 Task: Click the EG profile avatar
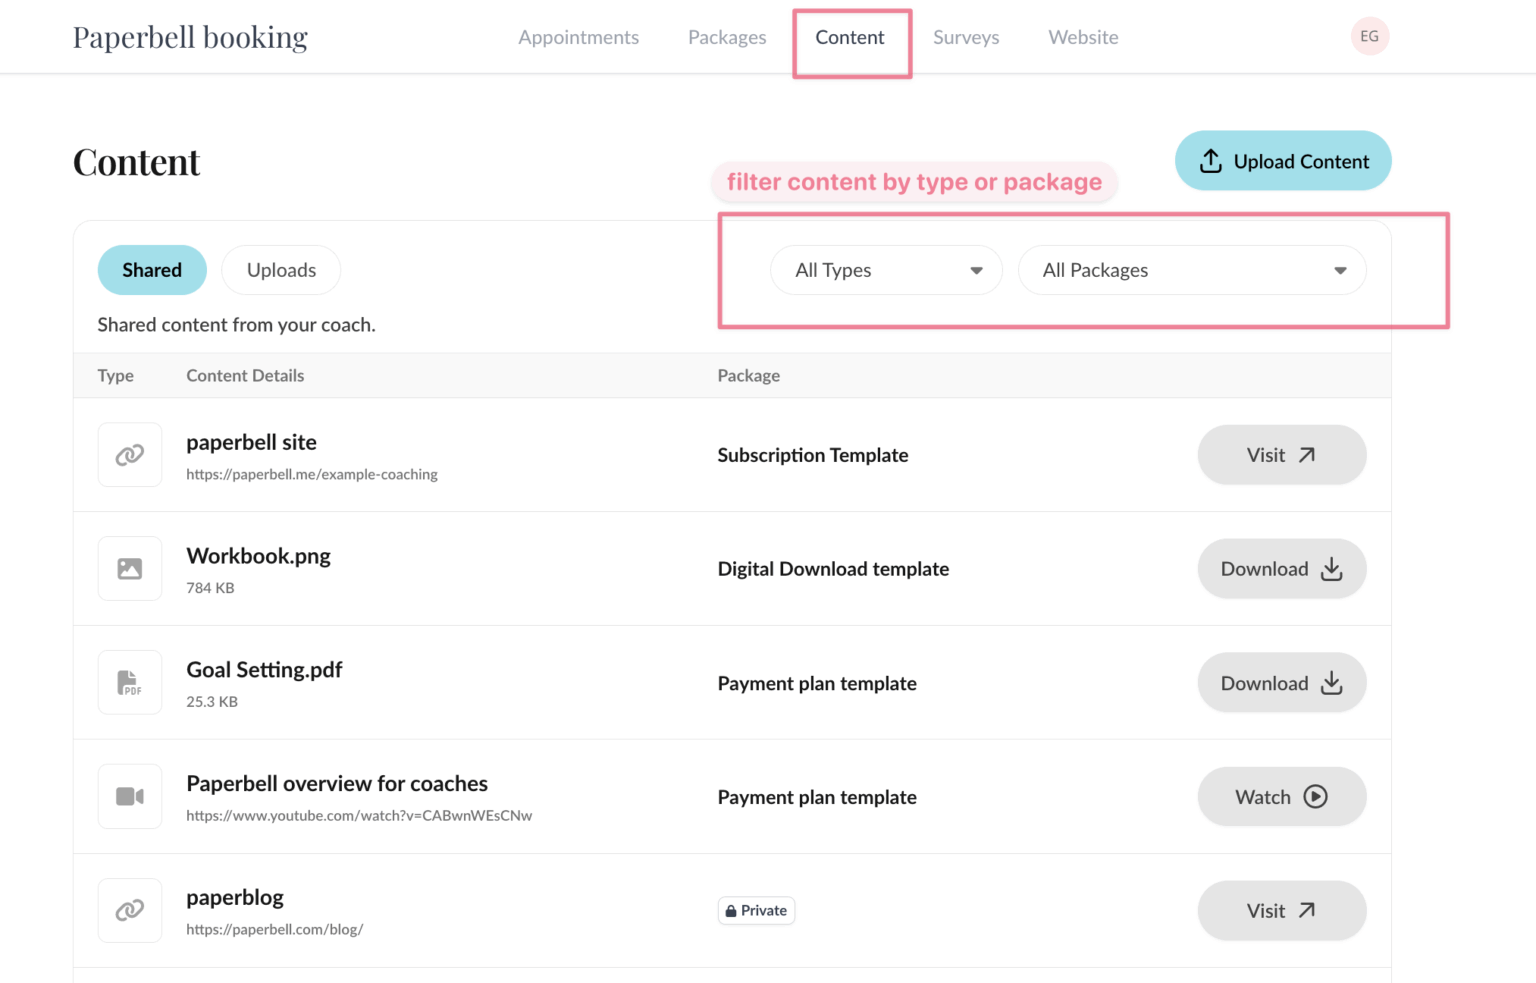tap(1369, 36)
